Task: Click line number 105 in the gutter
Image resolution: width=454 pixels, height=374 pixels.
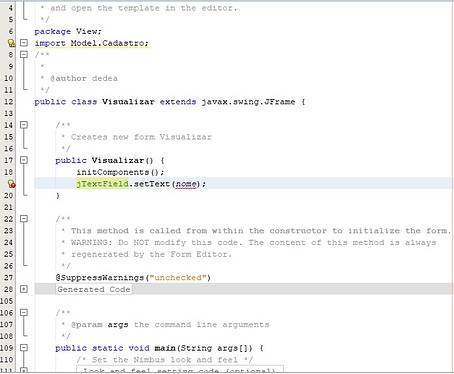Action: (7, 301)
